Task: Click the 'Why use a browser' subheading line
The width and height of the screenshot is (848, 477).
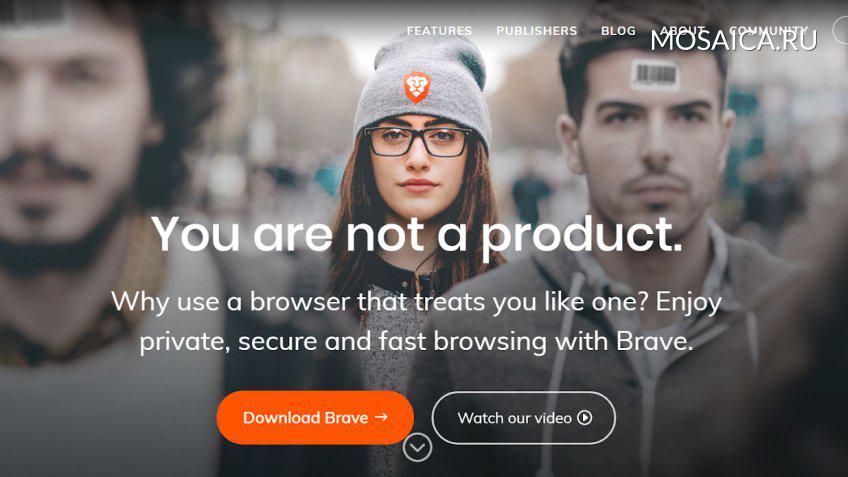Action: [416, 302]
